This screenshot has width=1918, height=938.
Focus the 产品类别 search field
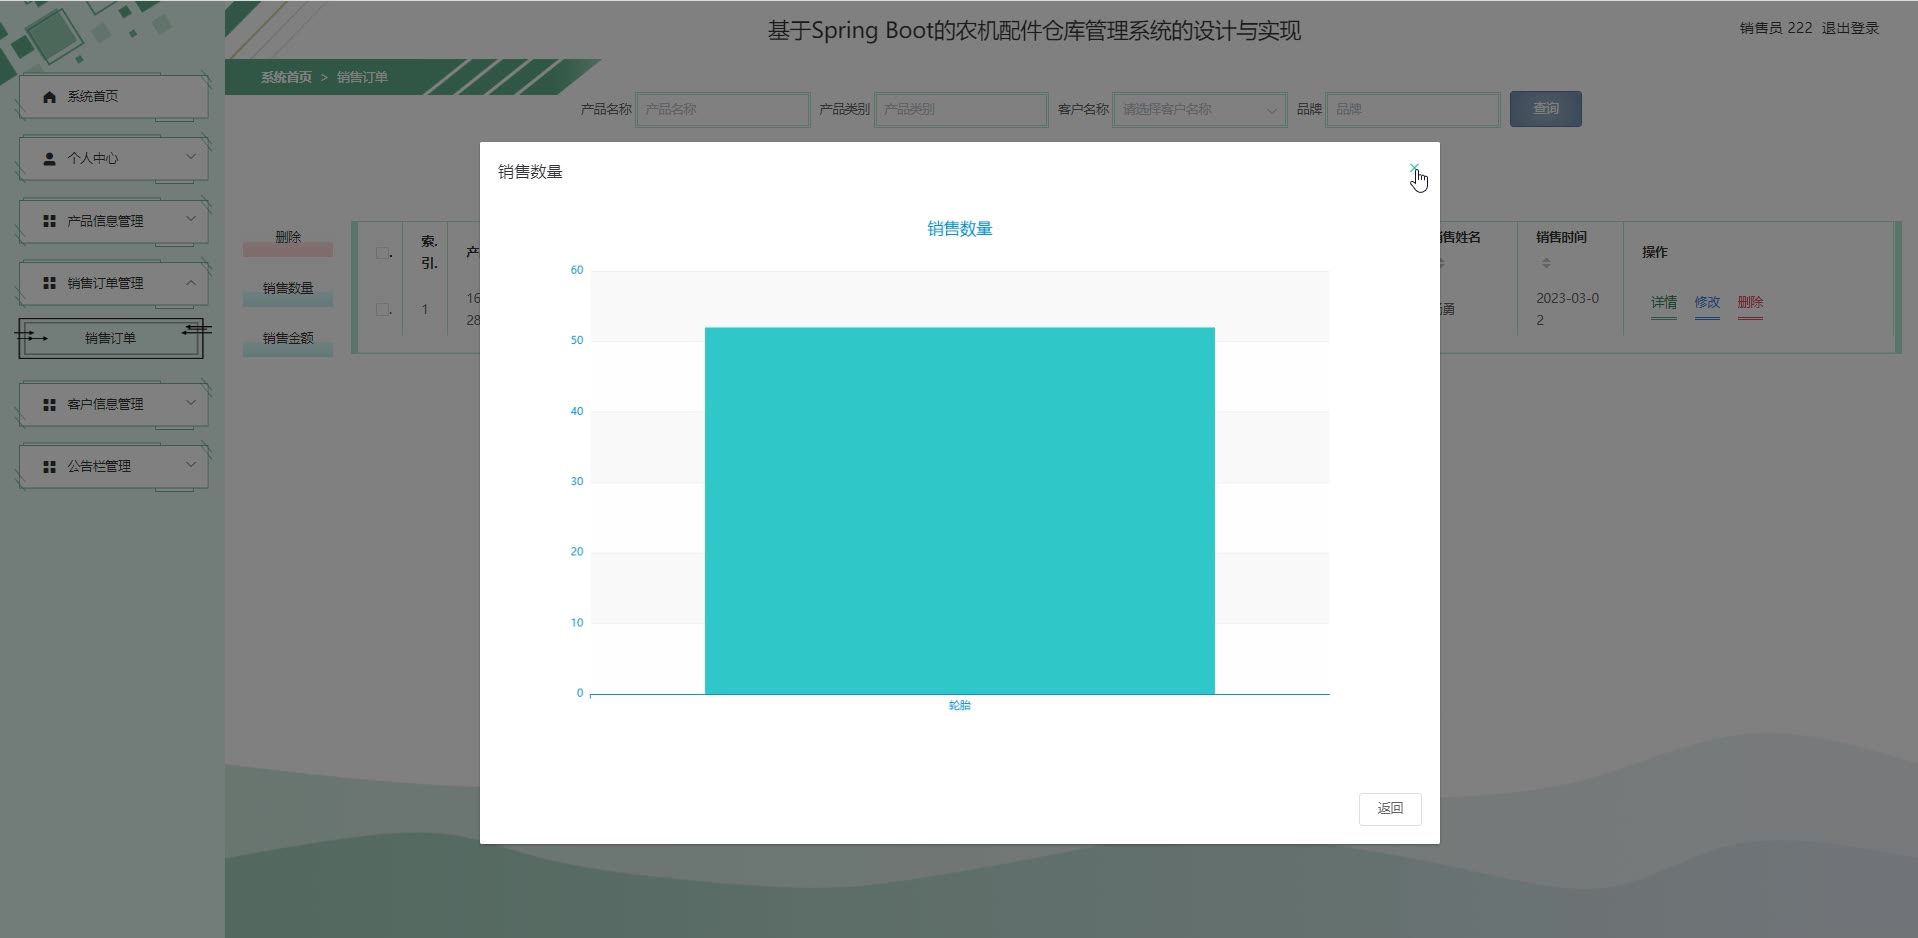click(961, 109)
